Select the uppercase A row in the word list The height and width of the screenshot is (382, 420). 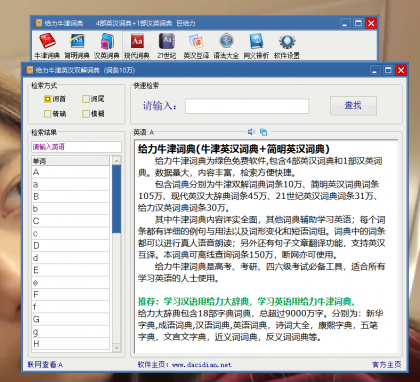[71, 172]
